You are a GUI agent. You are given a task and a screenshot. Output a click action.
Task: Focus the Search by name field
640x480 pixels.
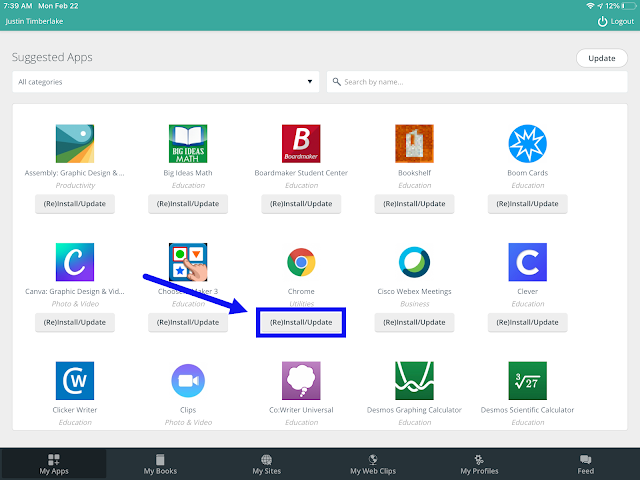coord(477,82)
